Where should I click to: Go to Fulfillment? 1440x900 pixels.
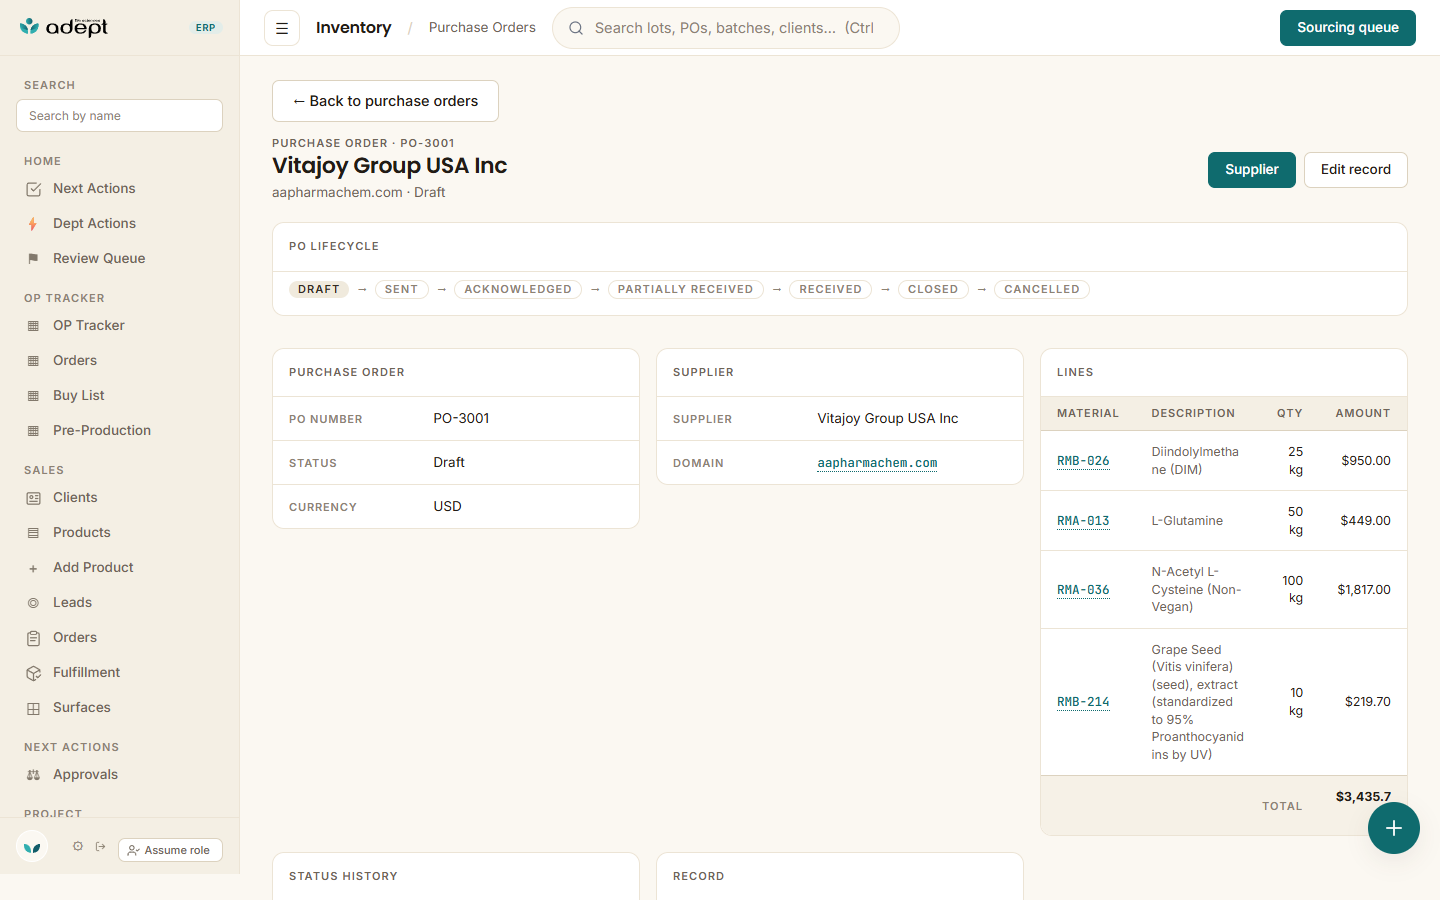pyautogui.click(x=120, y=672)
